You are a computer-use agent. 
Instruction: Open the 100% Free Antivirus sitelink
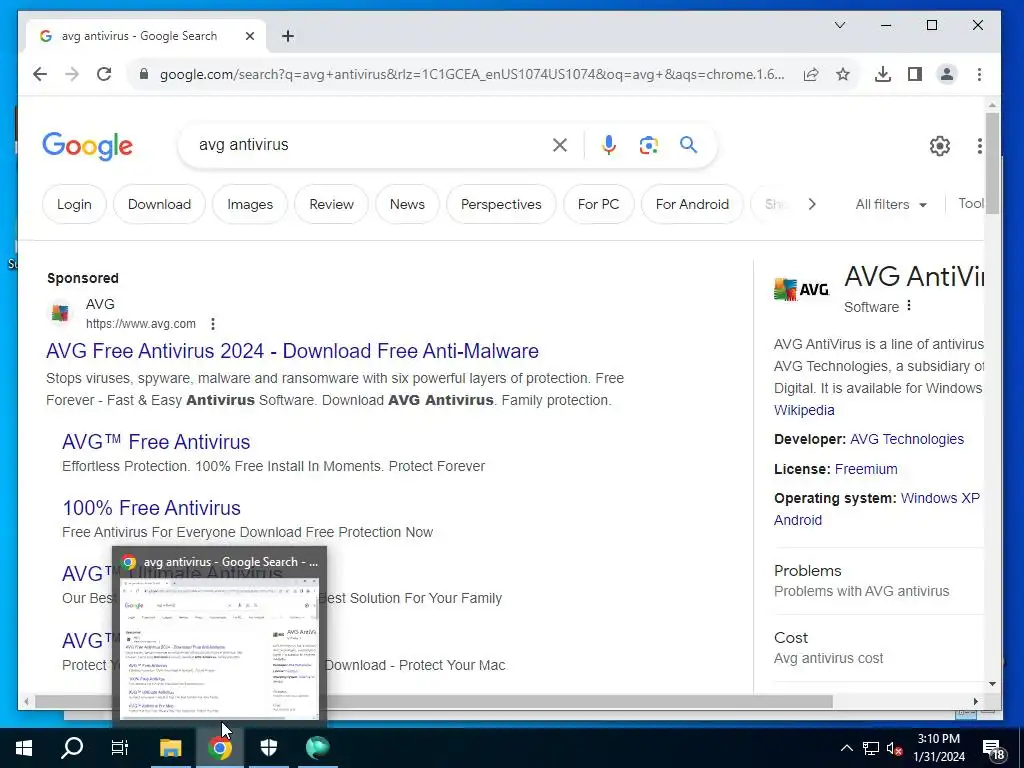click(152, 508)
